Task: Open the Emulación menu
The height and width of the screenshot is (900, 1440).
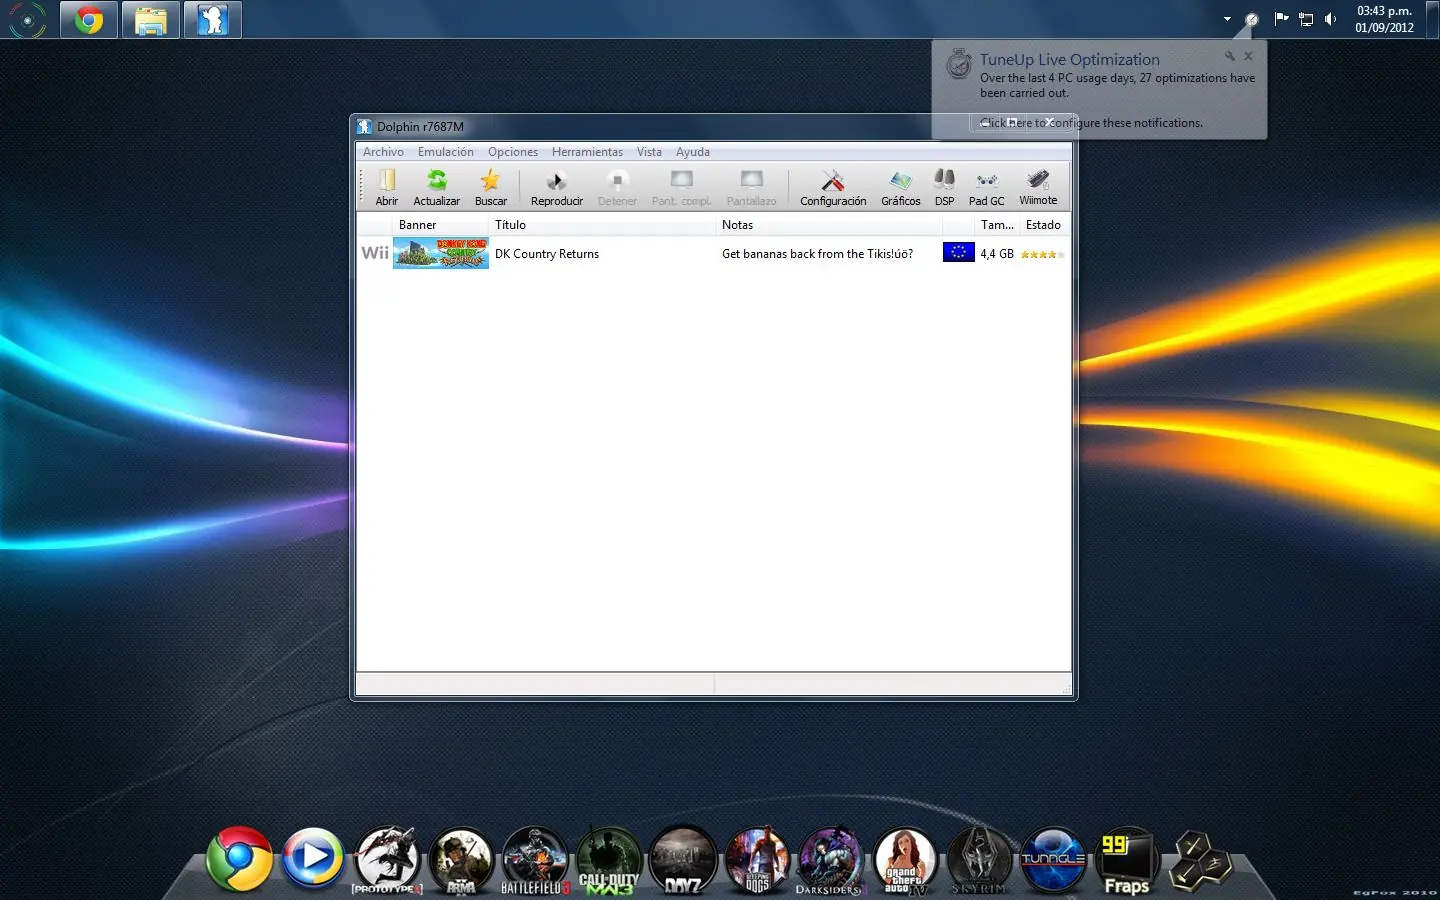Action: (445, 152)
